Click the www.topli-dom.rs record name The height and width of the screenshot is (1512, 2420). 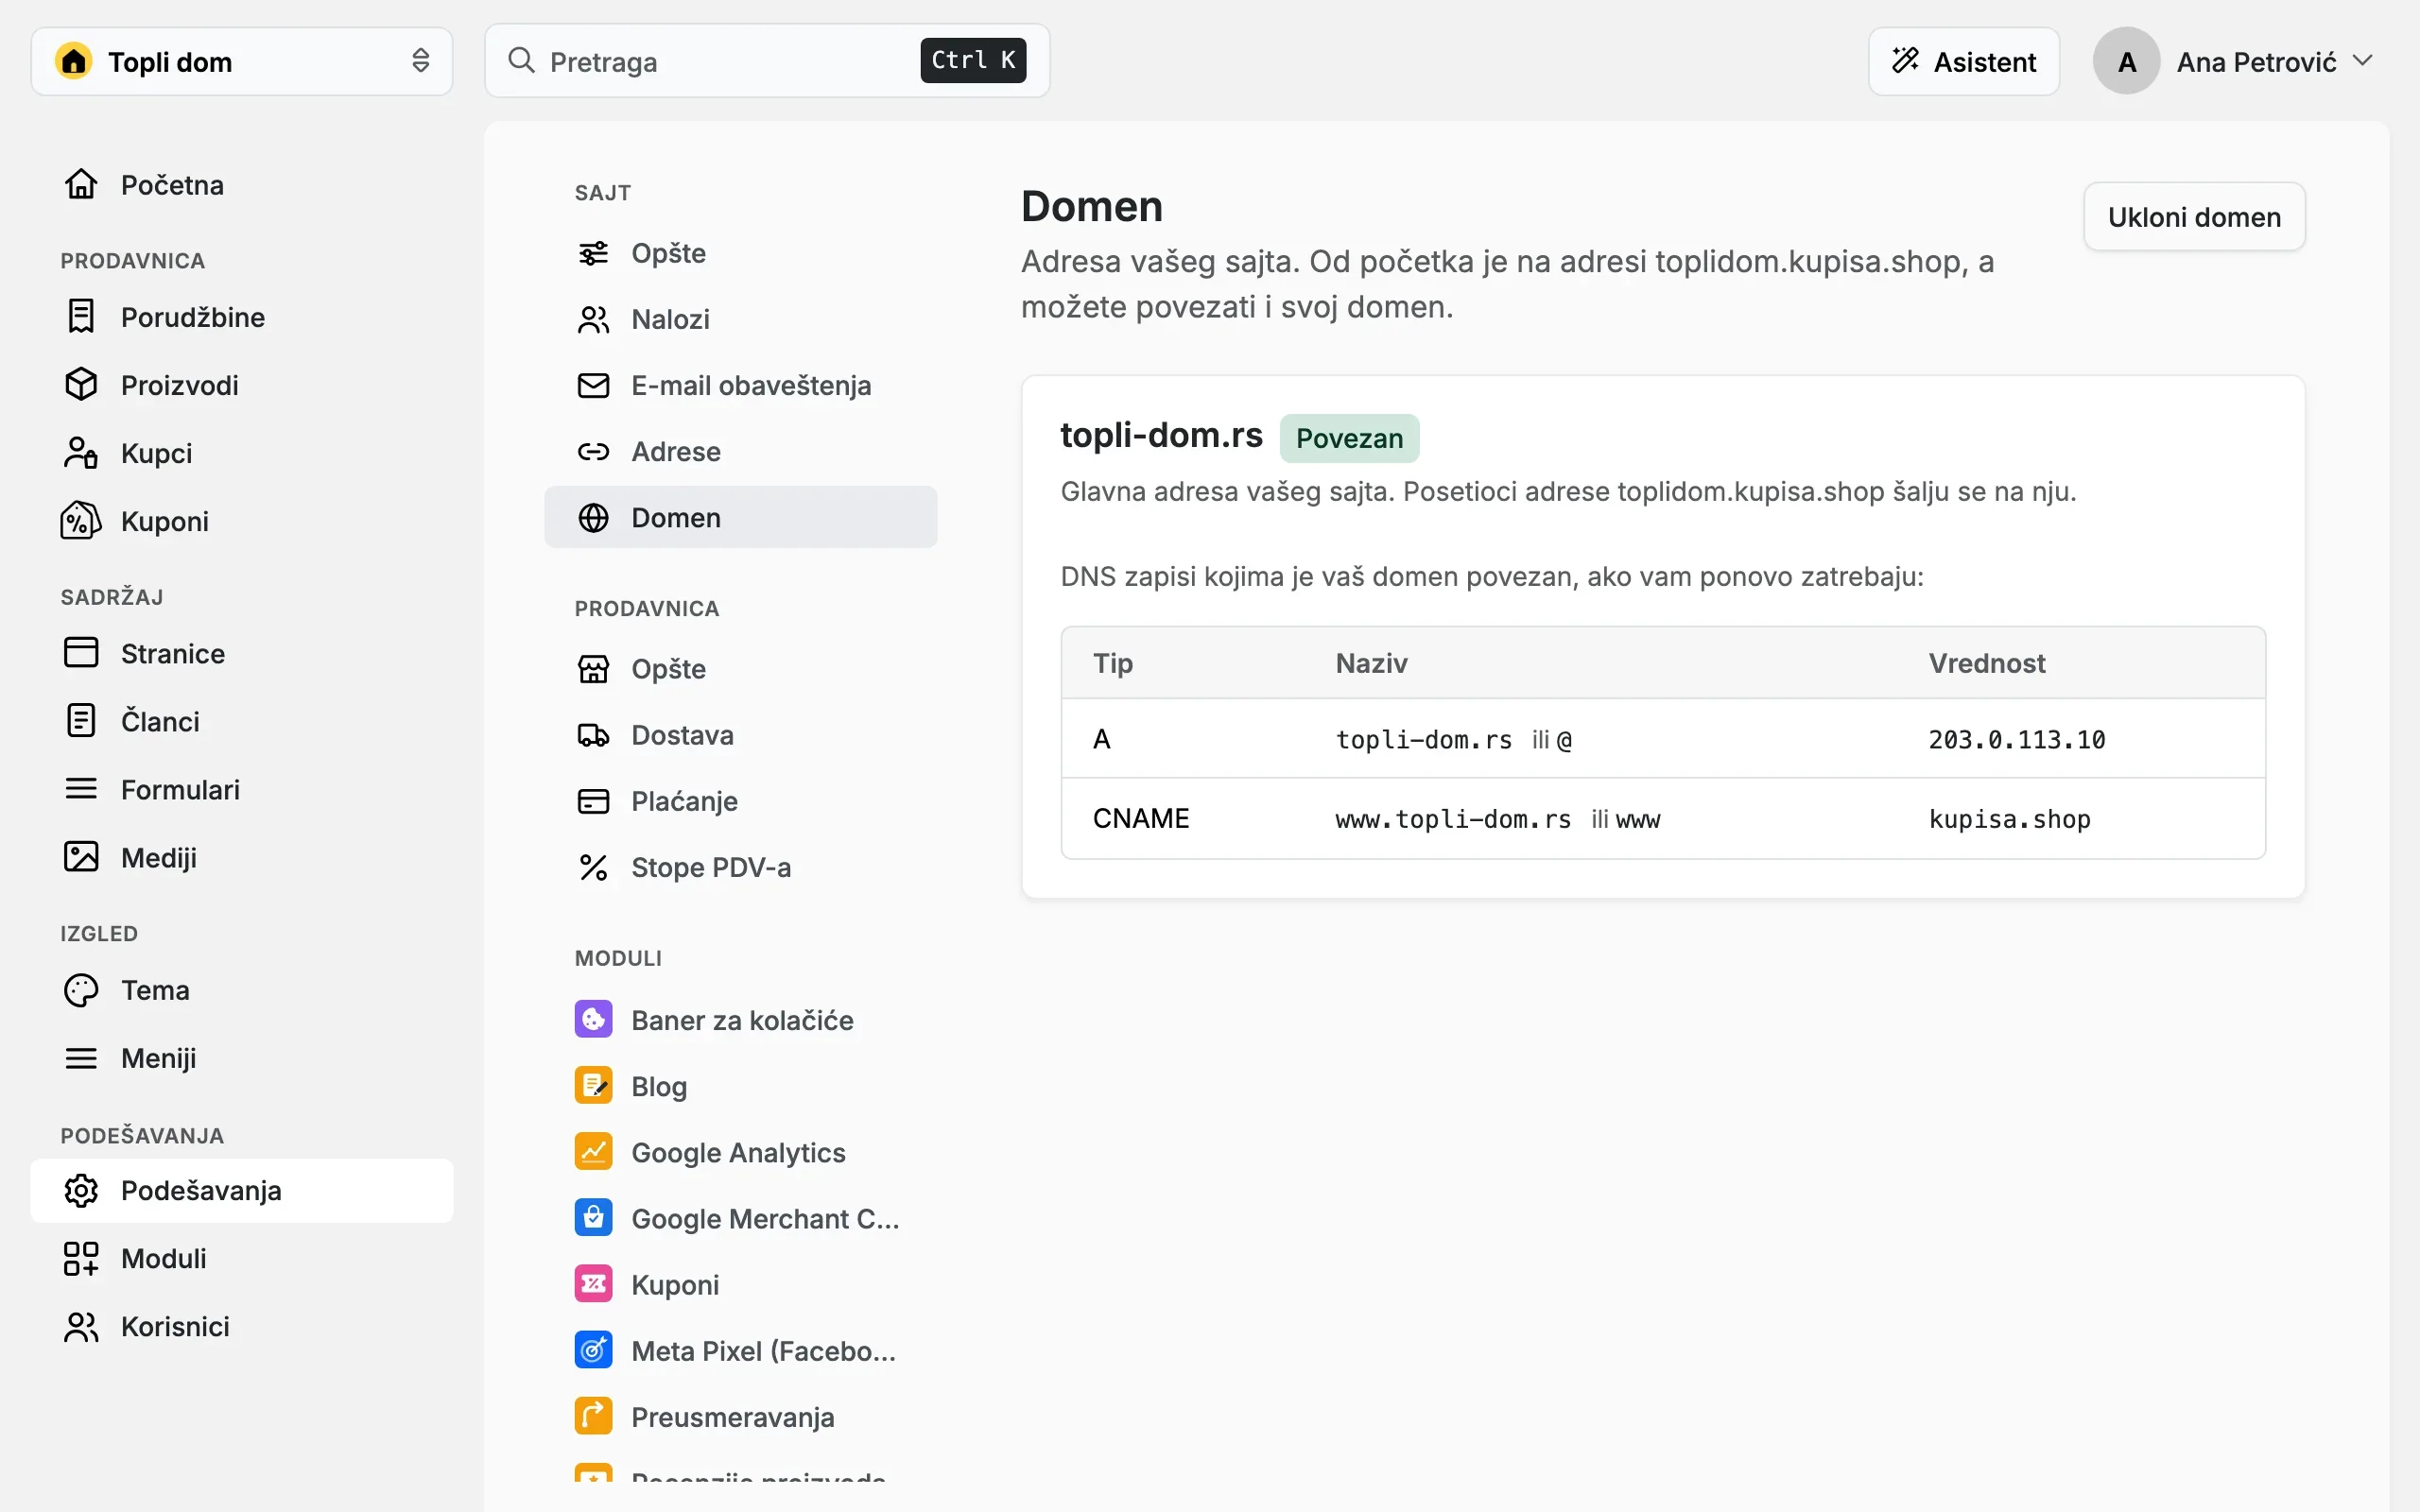click(x=1453, y=819)
